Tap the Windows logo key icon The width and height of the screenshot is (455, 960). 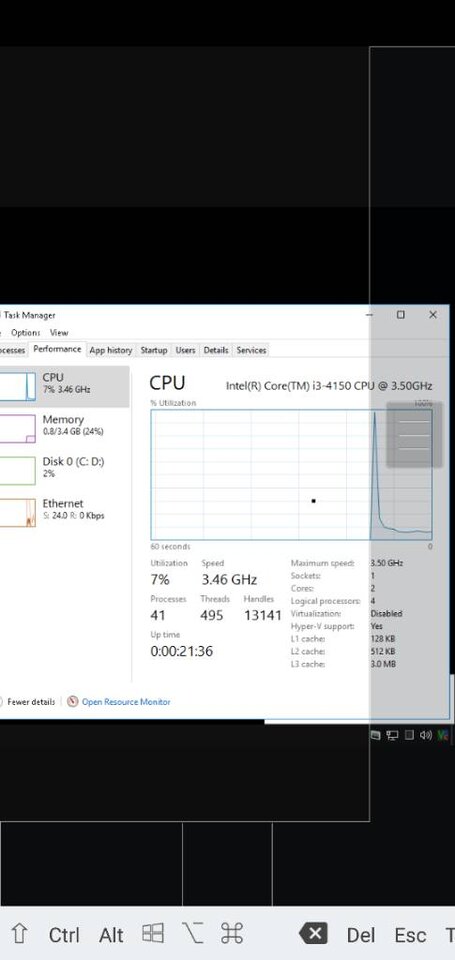(x=152, y=934)
